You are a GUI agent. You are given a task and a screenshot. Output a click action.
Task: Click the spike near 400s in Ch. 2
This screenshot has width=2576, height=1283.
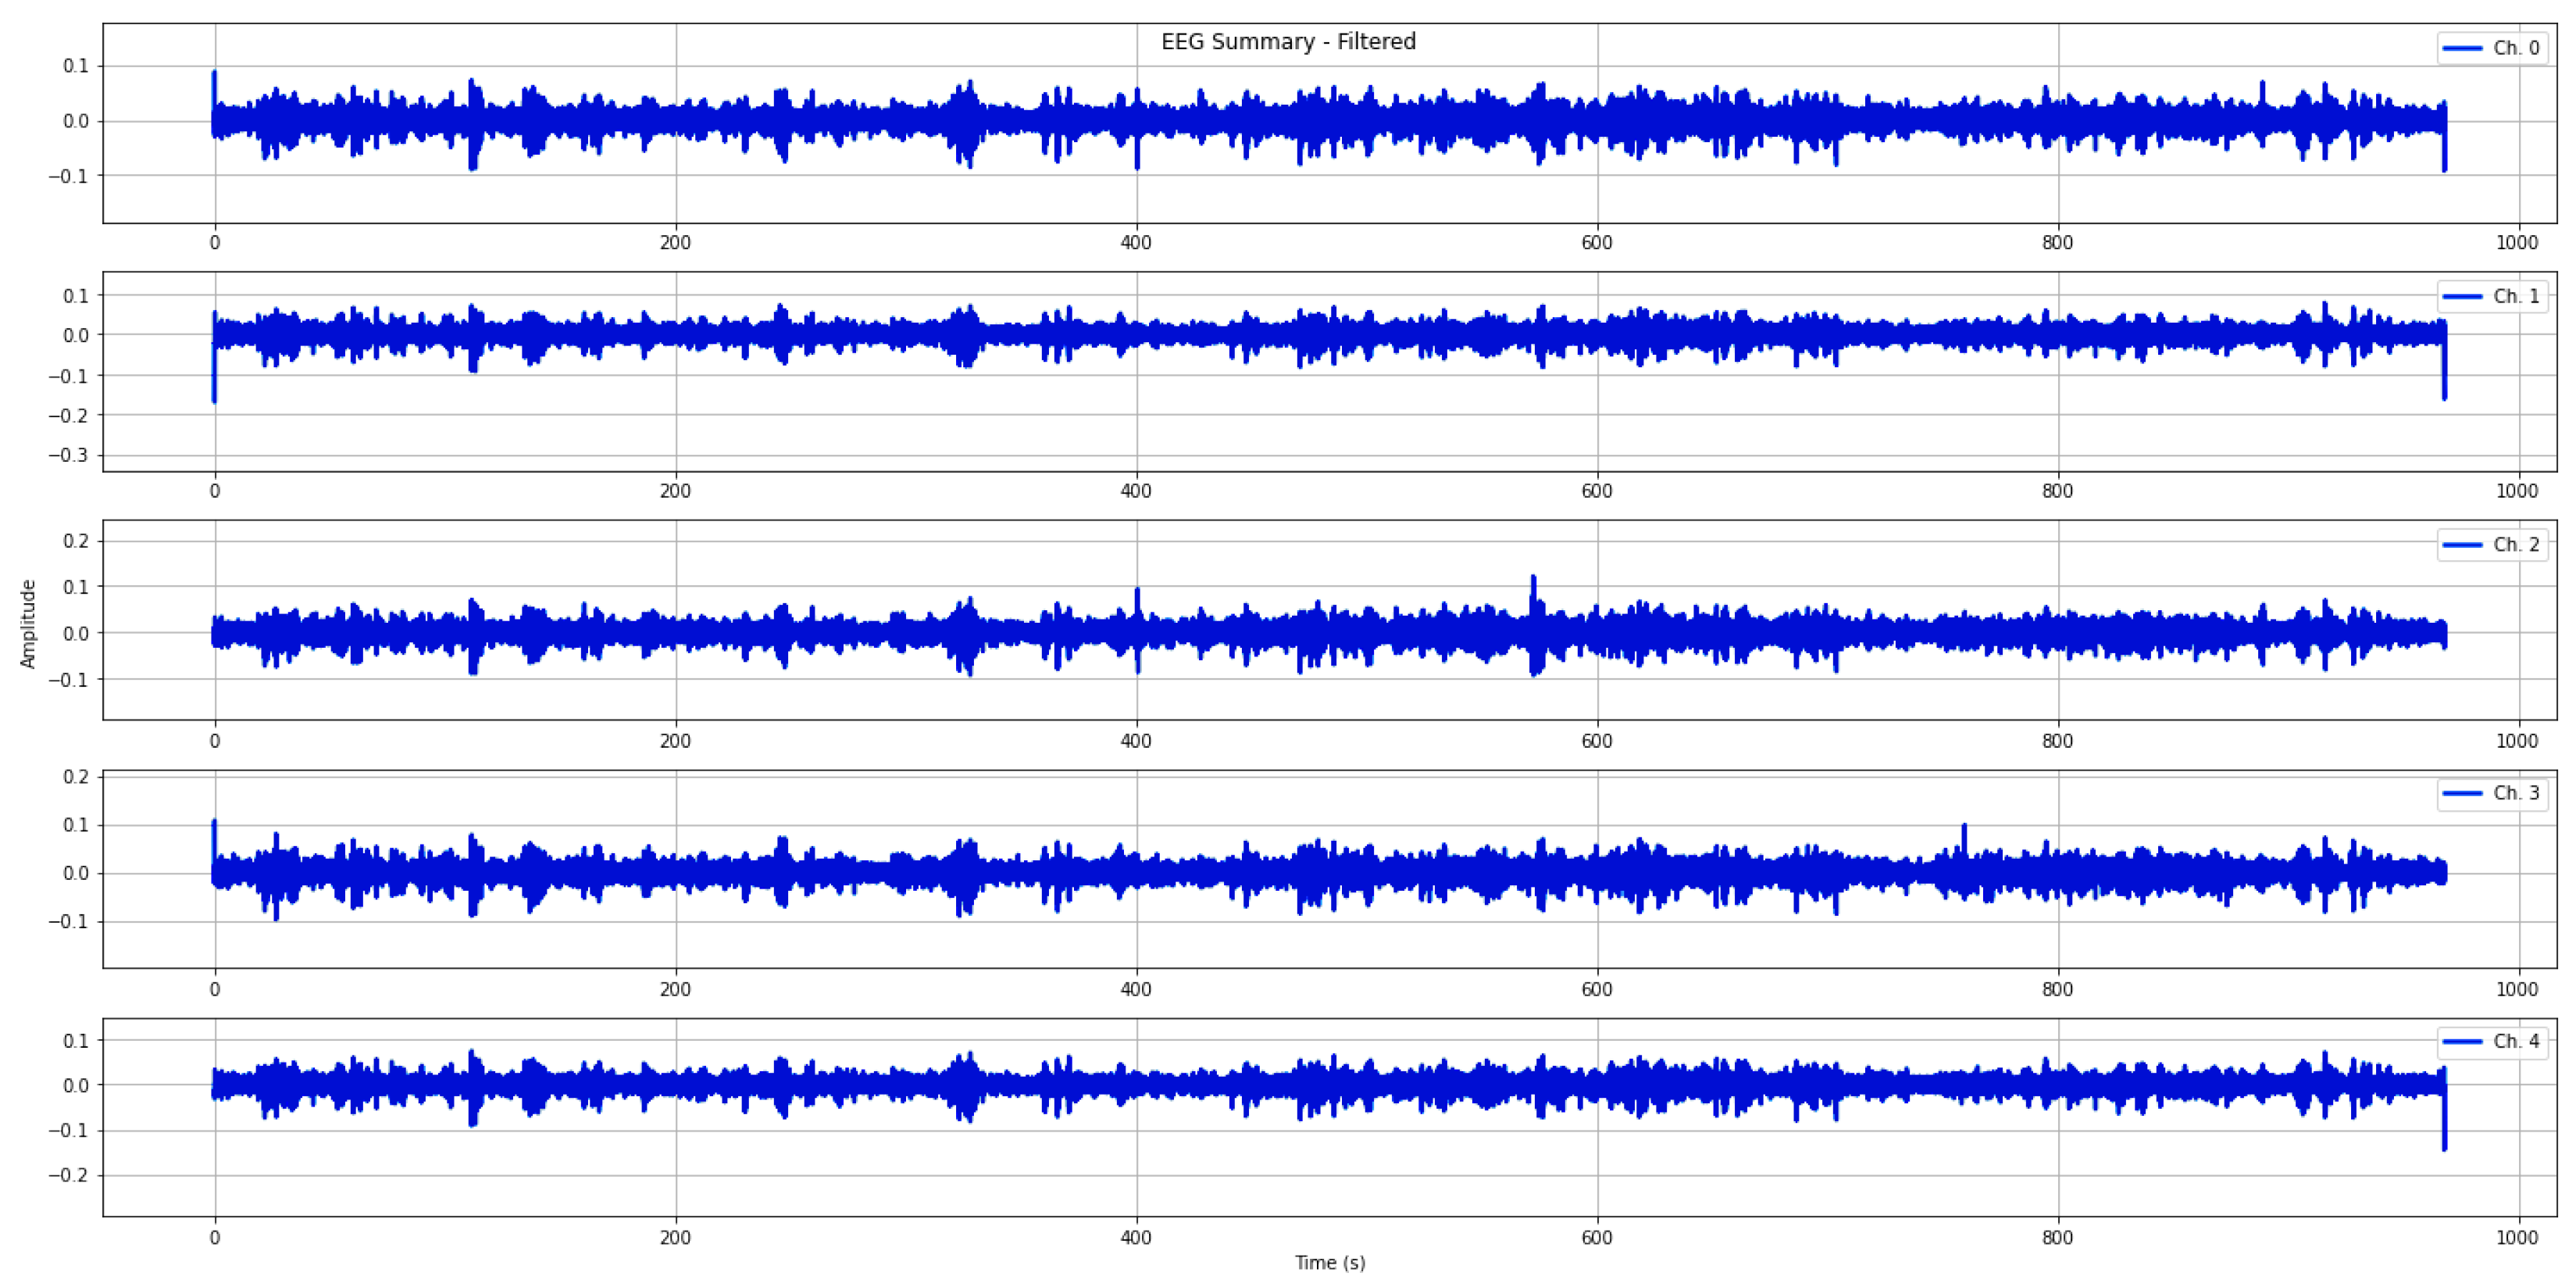[1137, 598]
